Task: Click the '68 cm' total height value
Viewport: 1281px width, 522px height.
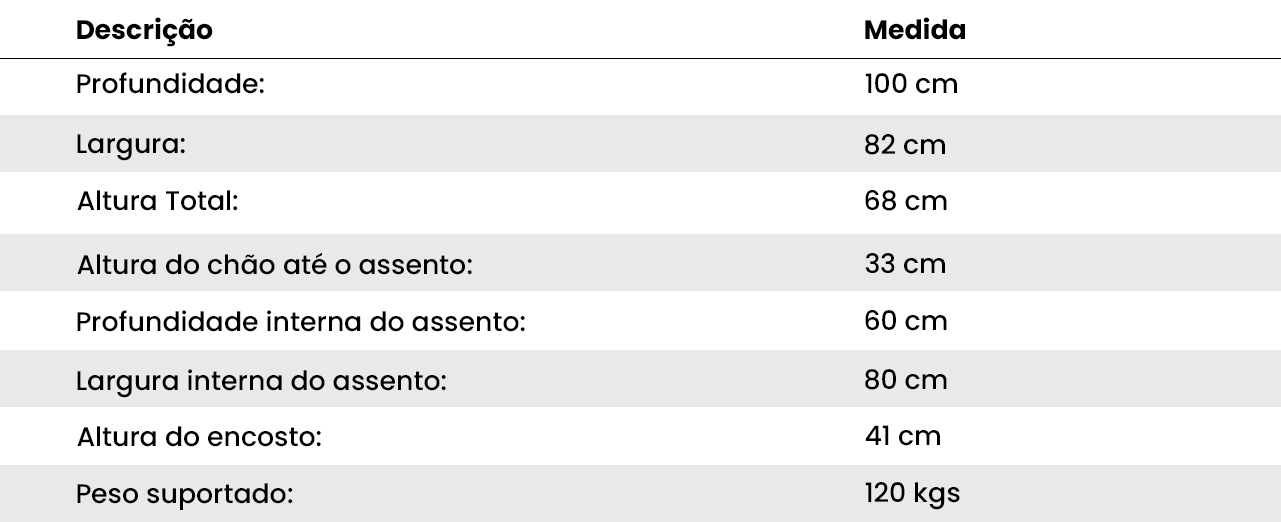Action: tap(905, 201)
